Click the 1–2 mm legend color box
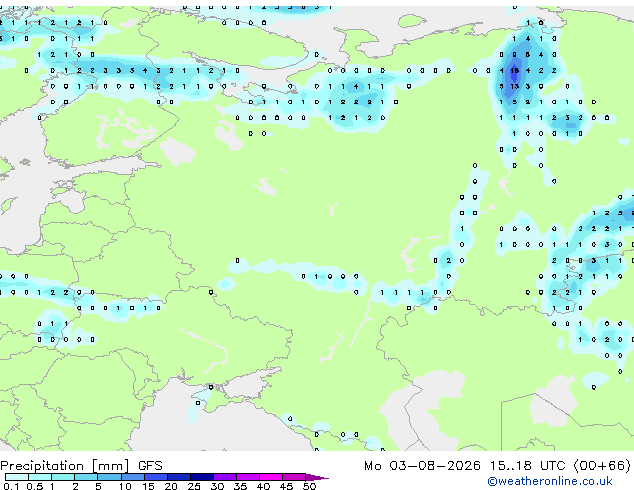 [x=63, y=477]
